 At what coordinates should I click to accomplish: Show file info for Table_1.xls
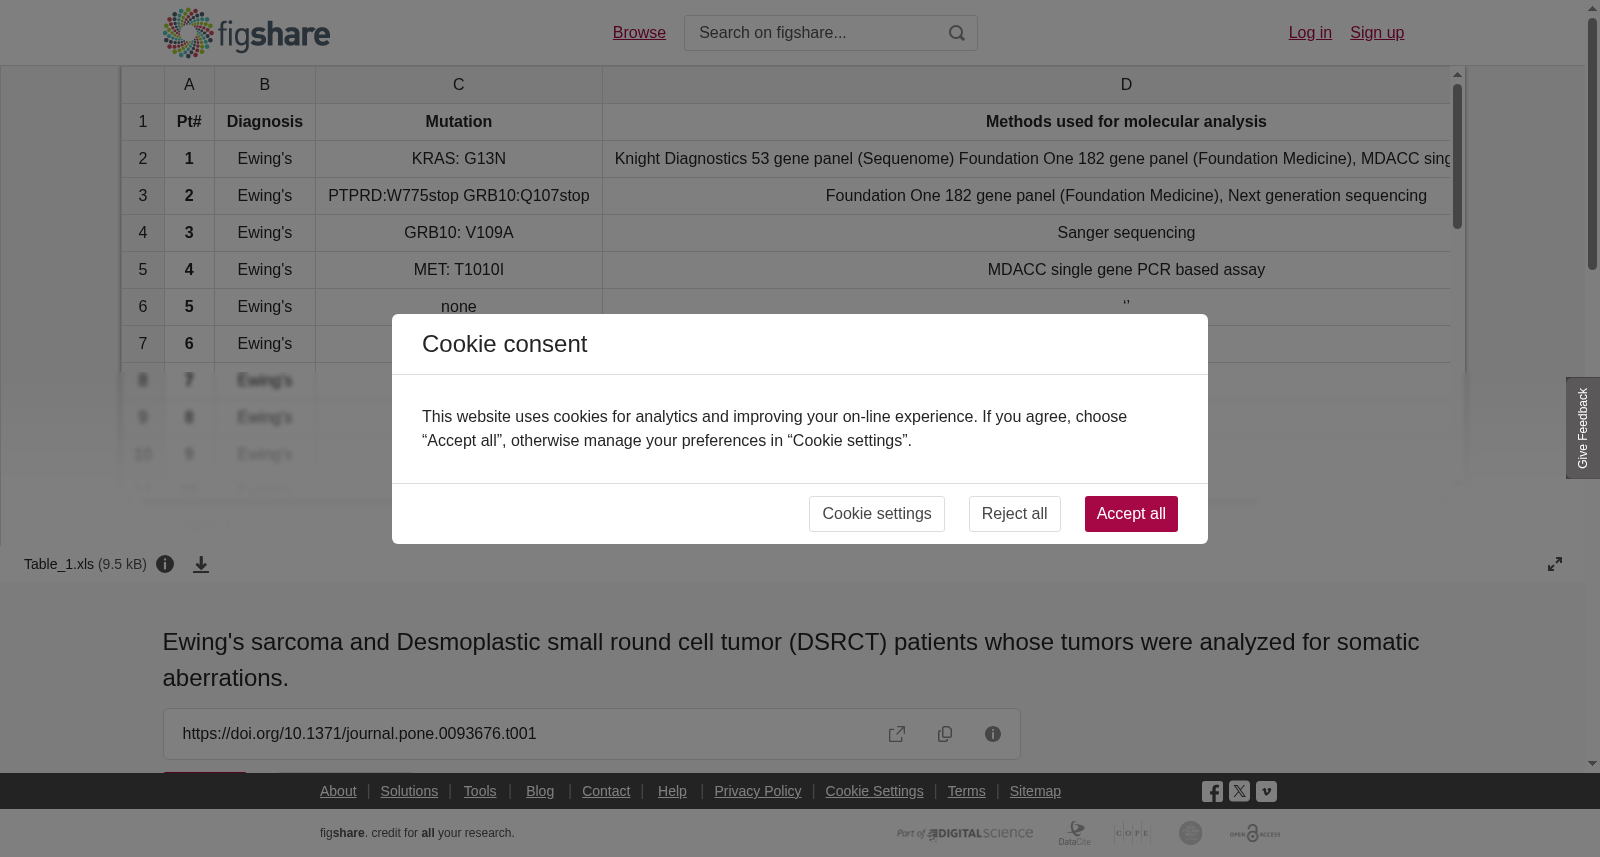[165, 564]
